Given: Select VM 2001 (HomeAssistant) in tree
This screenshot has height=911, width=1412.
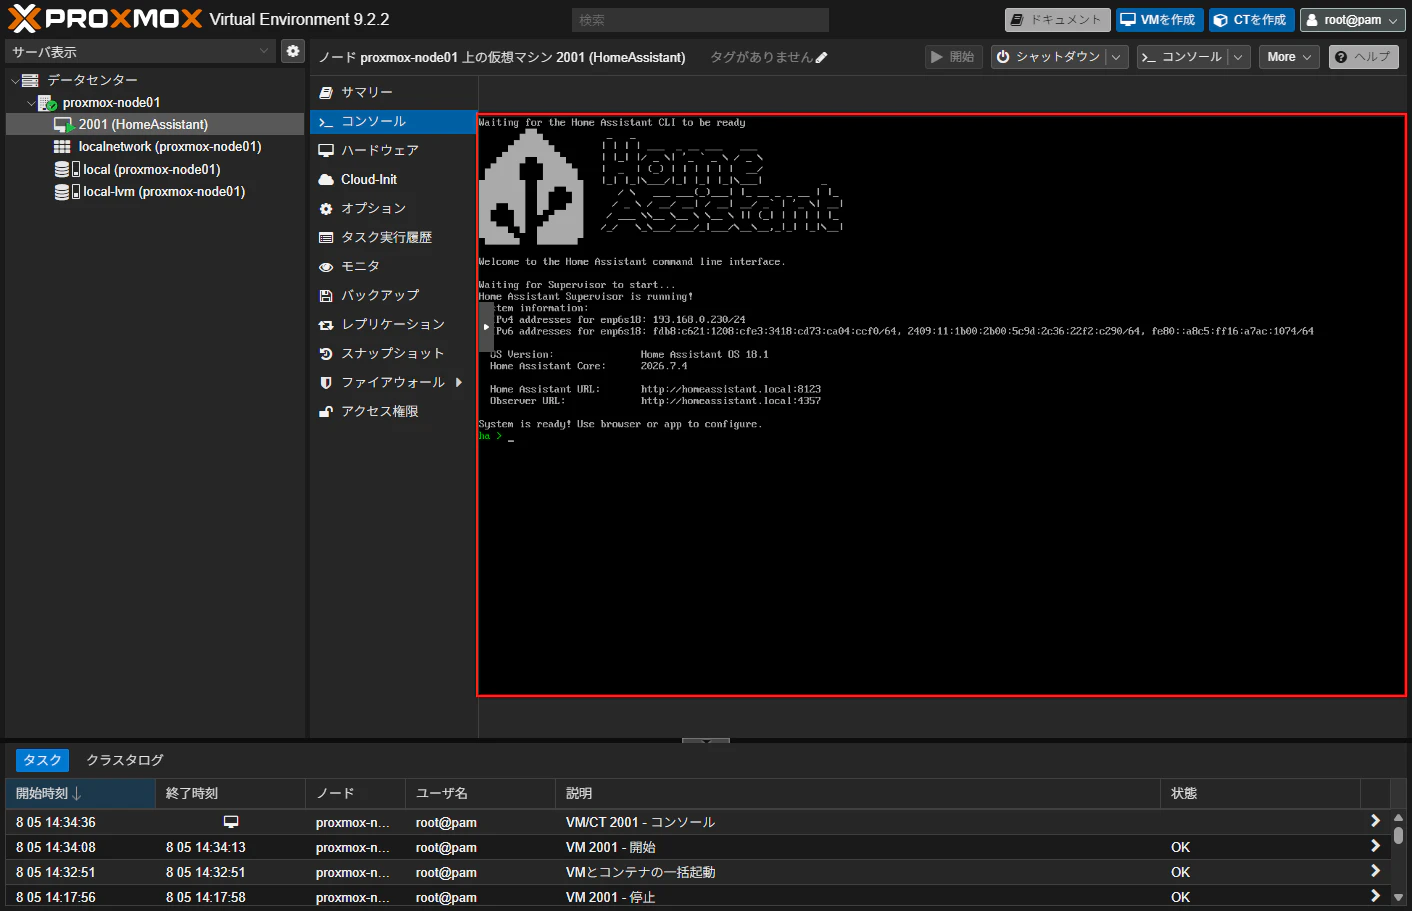Looking at the screenshot, I should [x=155, y=124].
